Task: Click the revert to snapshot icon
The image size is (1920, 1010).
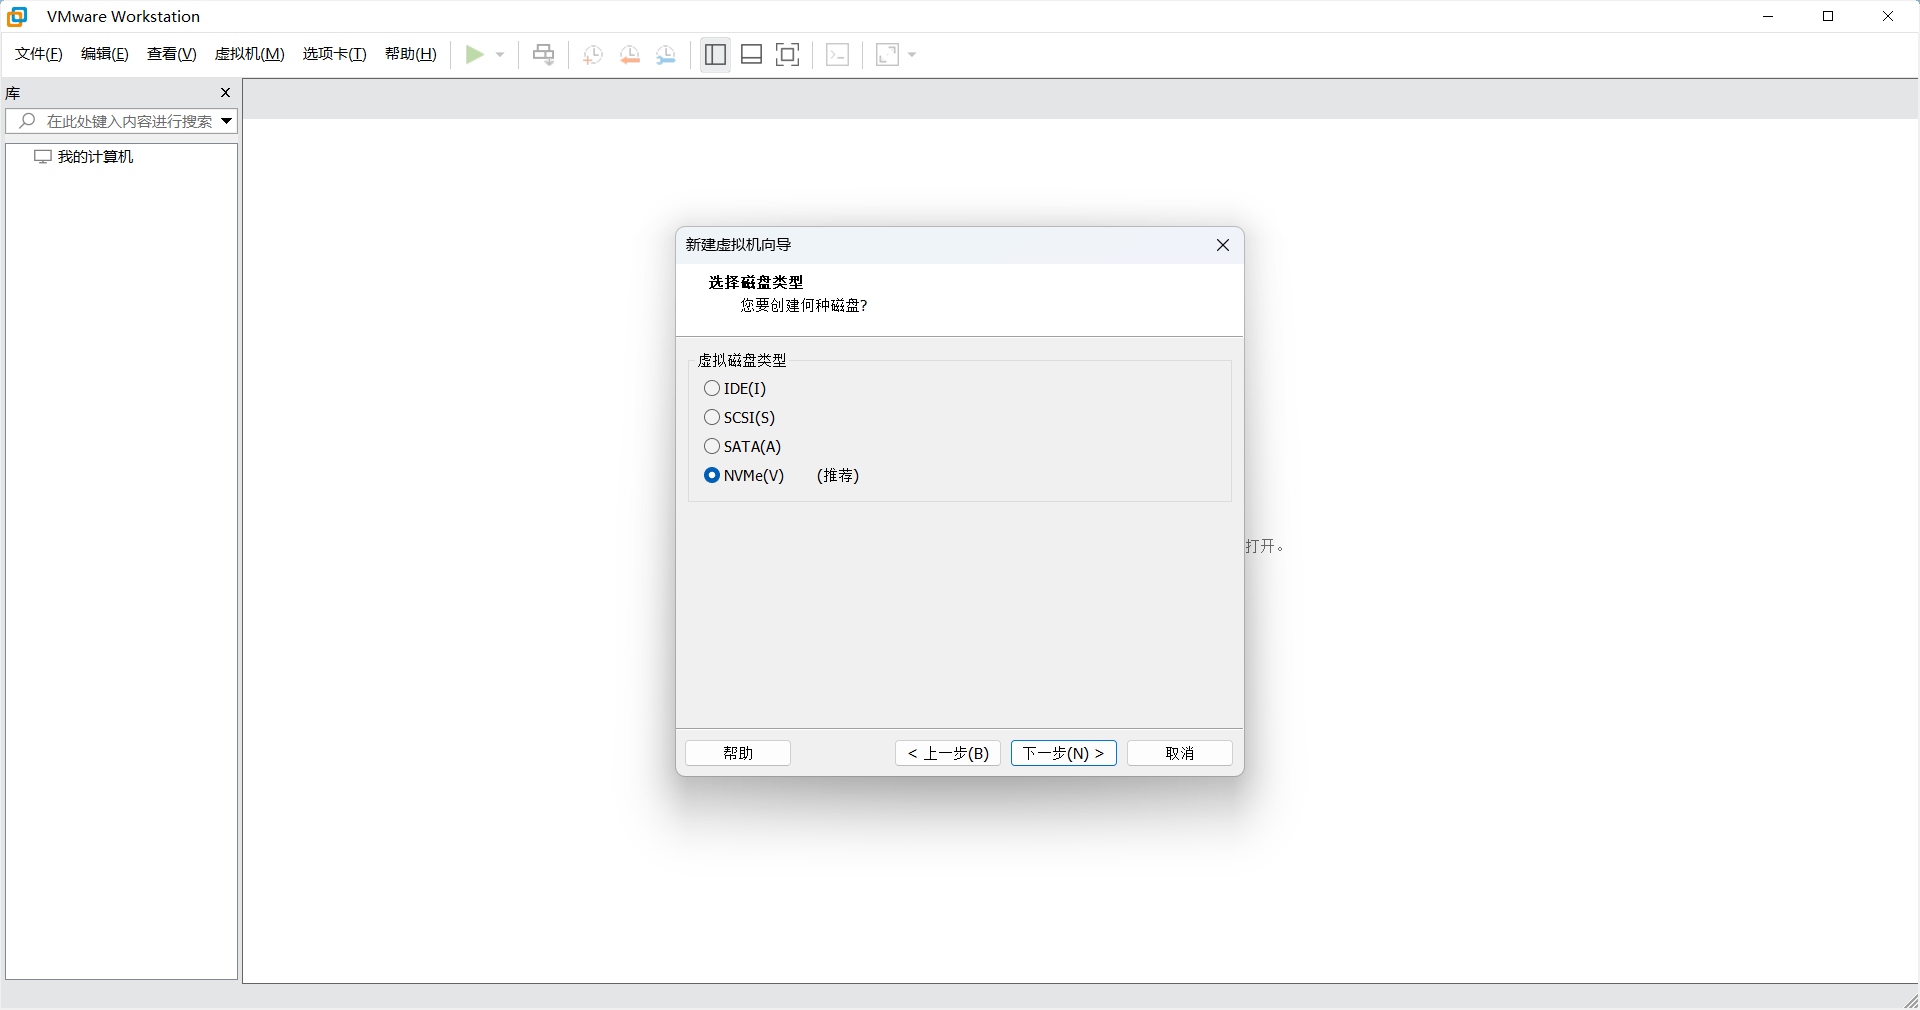Action: [x=630, y=54]
